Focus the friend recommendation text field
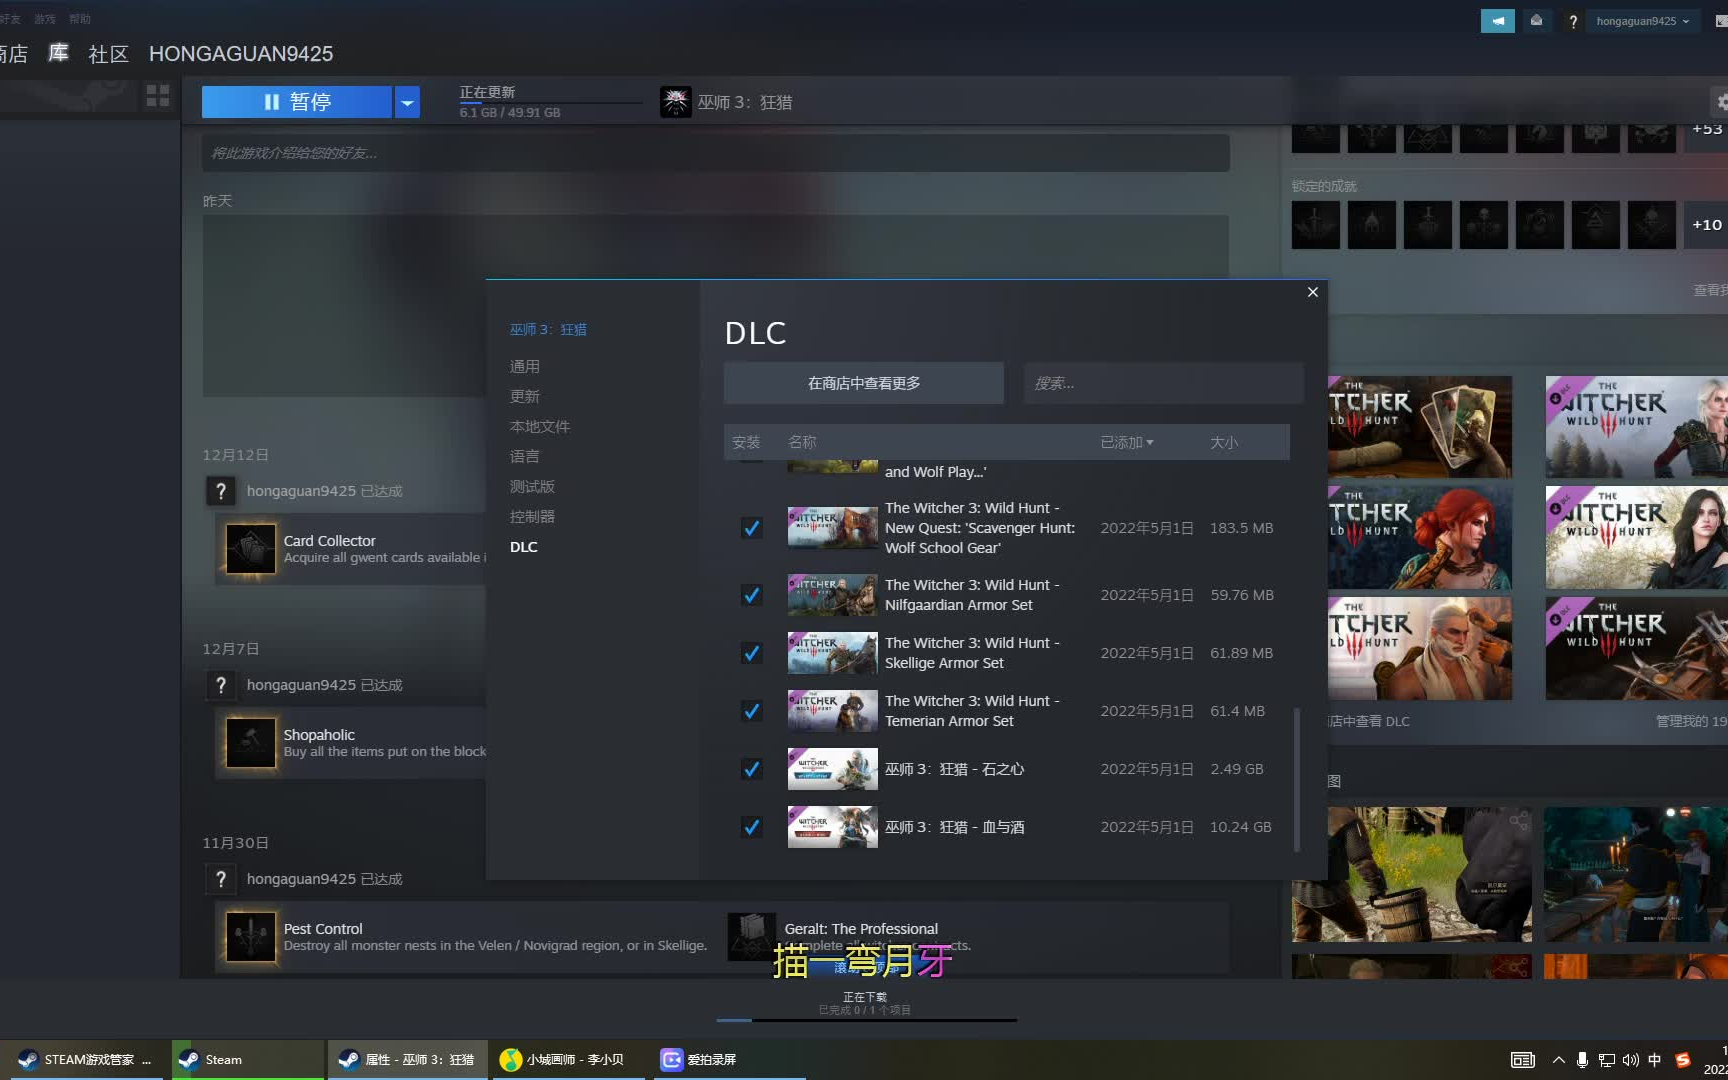The image size is (1728, 1080). [x=716, y=153]
